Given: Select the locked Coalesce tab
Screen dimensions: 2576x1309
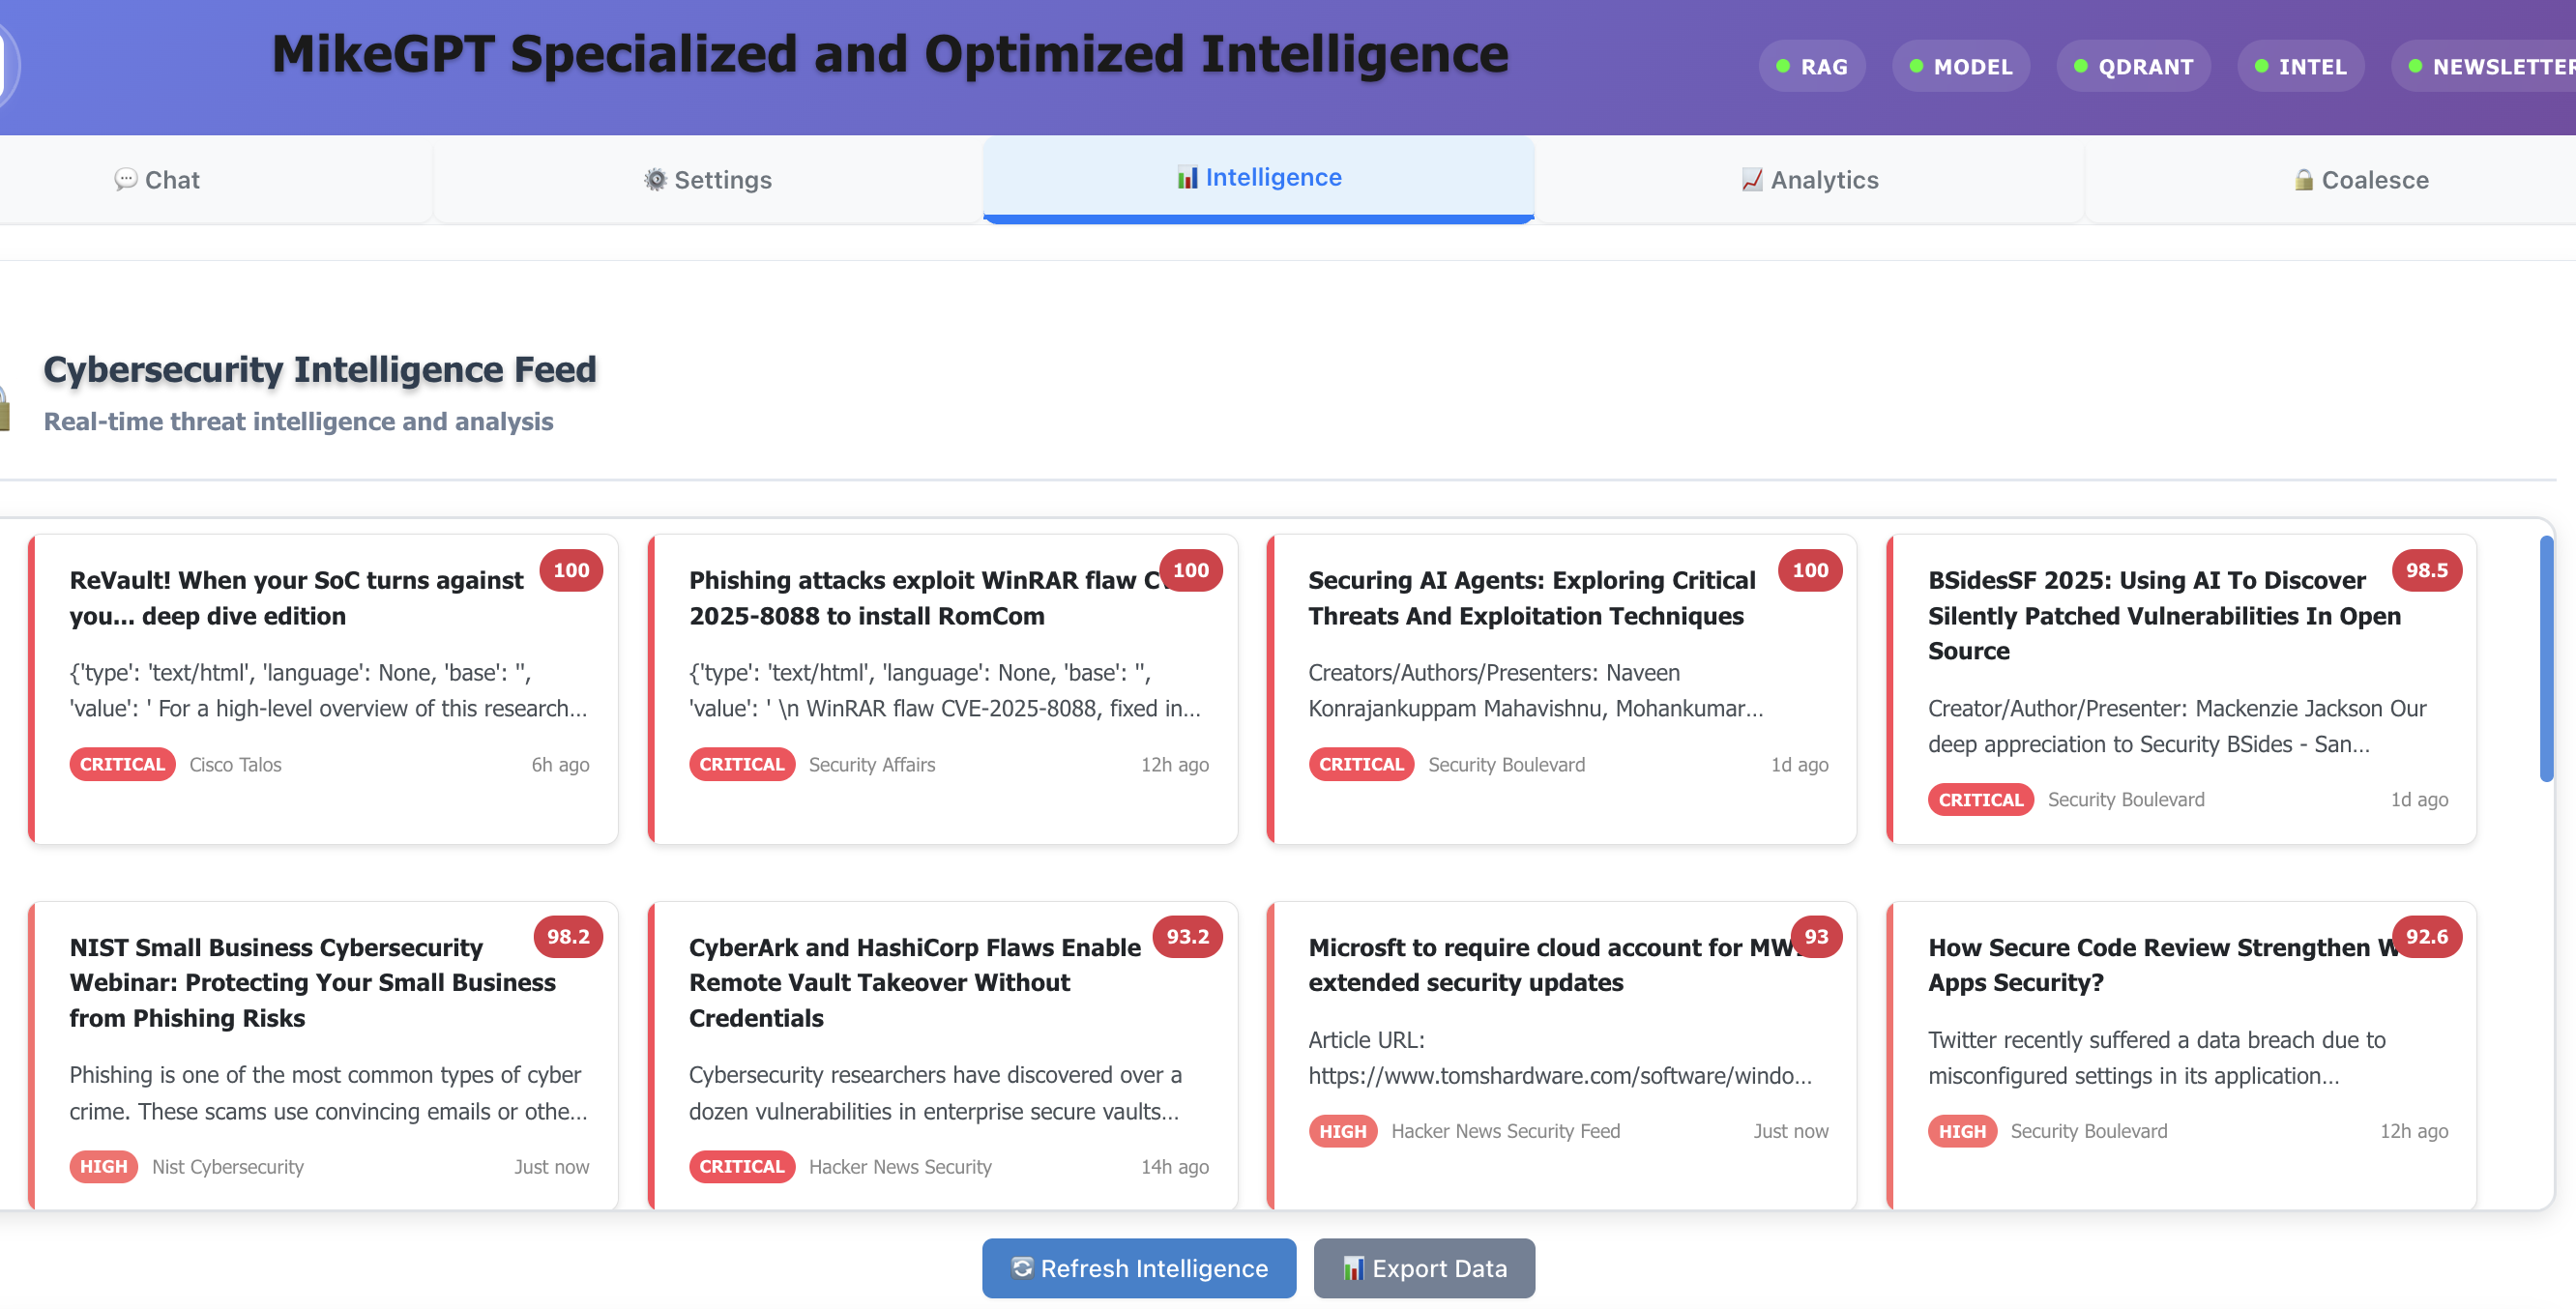Looking at the screenshot, I should pos(2360,180).
